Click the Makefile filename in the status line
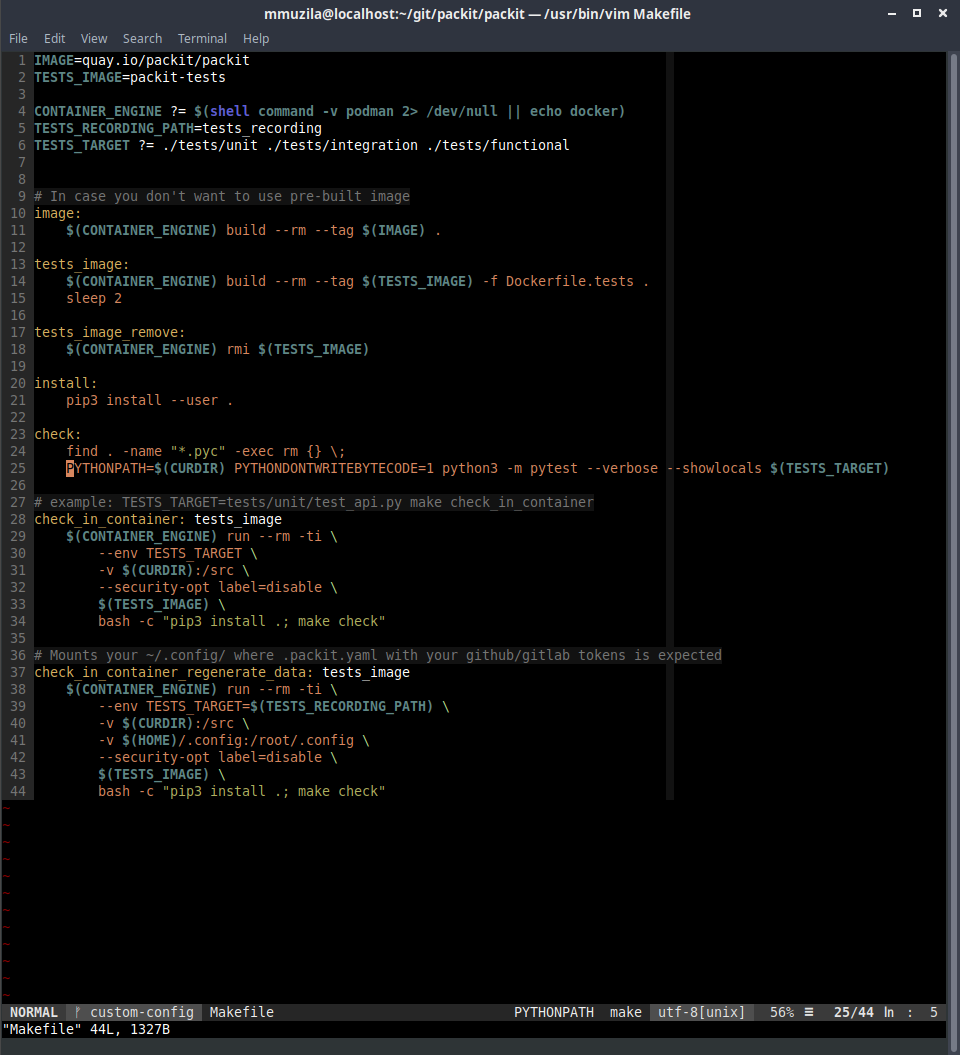The width and height of the screenshot is (960, 1055). (x=241, y=1012)
